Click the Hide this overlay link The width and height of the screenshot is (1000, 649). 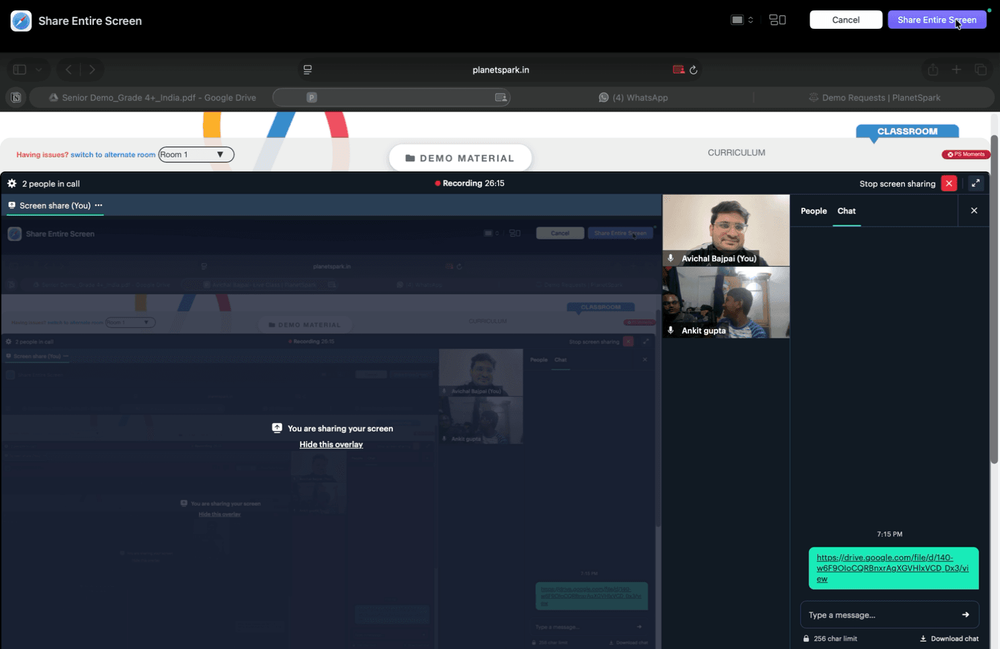click(331, 444)
